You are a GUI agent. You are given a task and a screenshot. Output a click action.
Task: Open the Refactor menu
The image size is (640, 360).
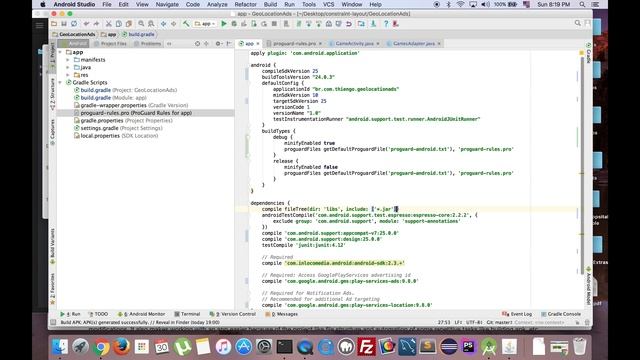click(245, 4)
